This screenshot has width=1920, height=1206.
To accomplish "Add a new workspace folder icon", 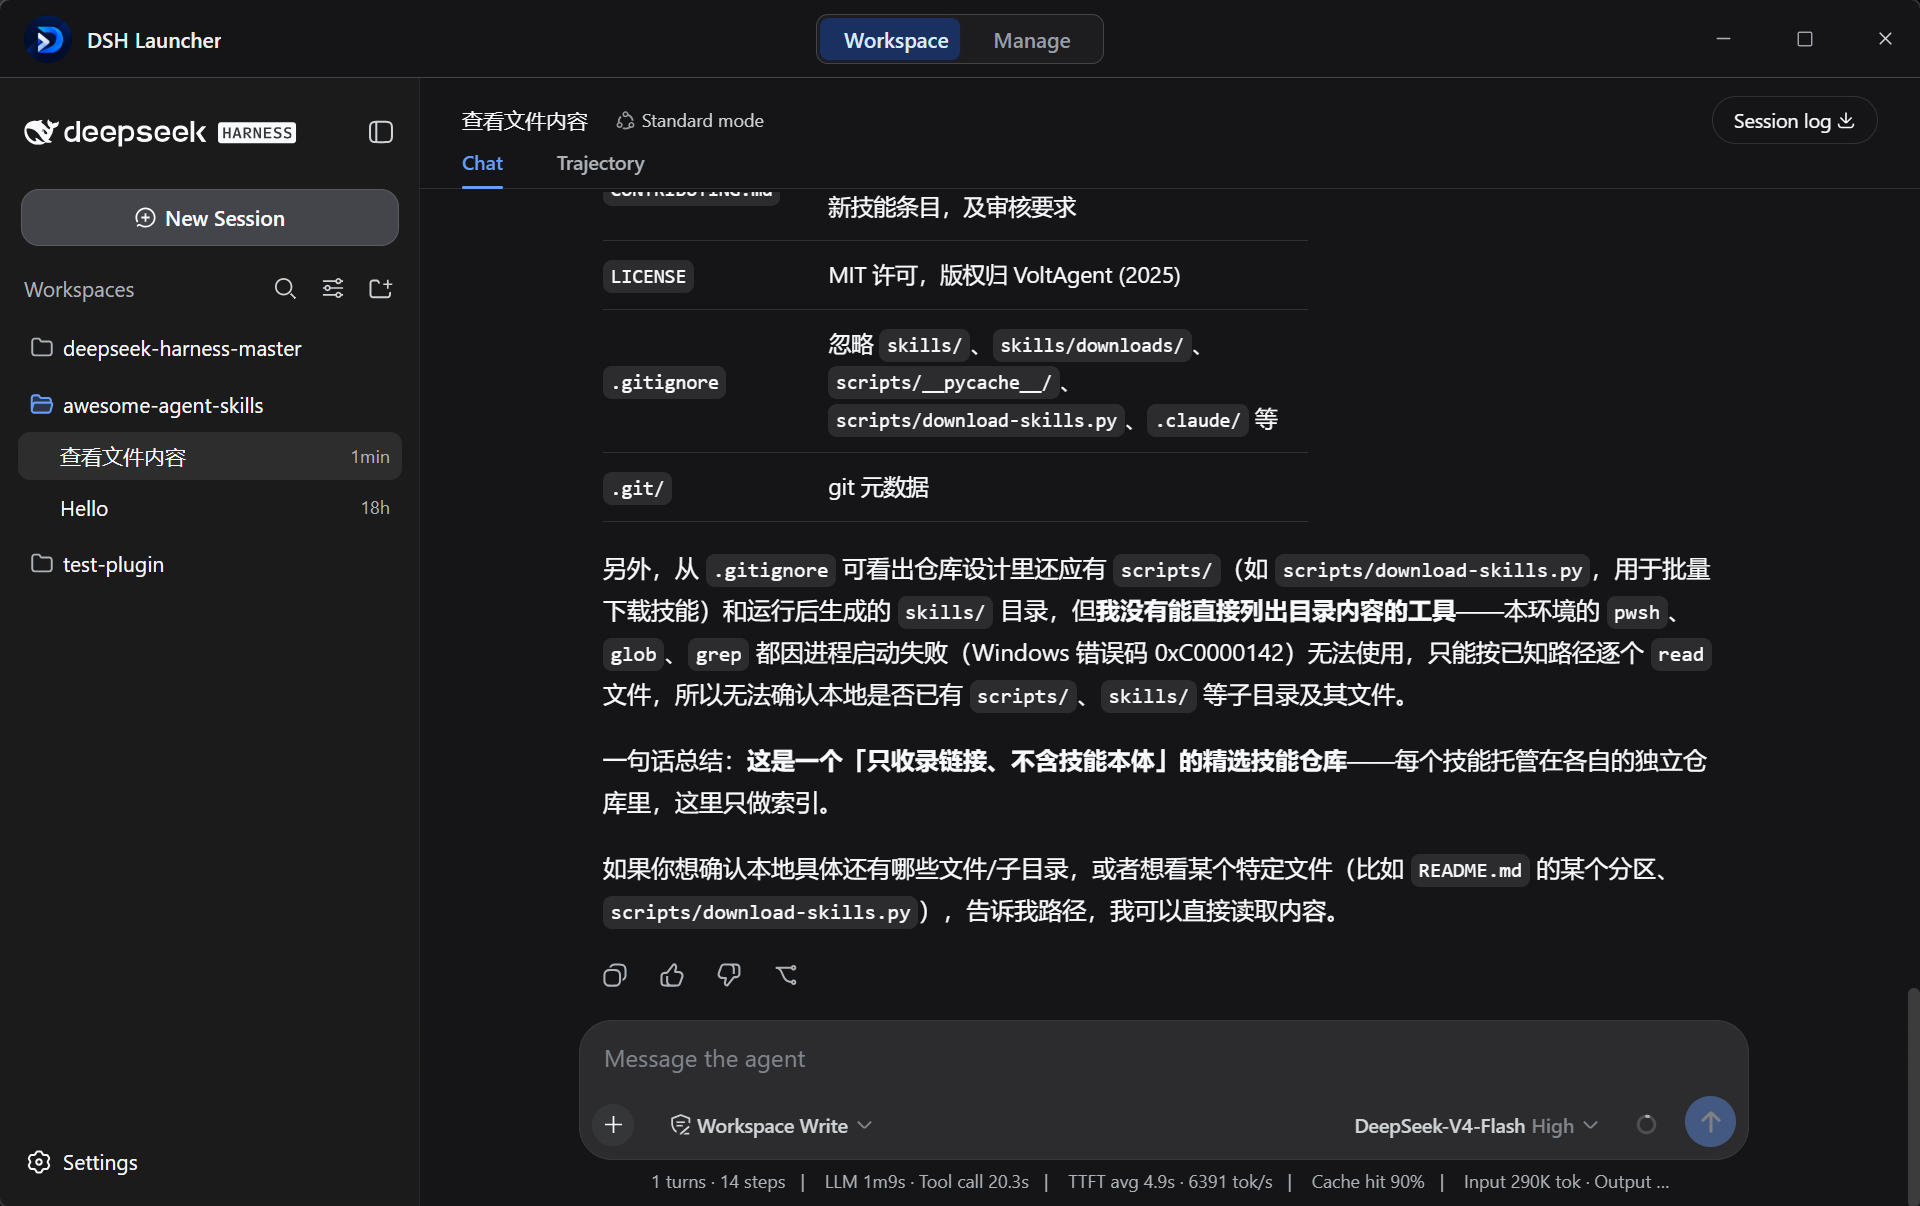I will point(381,289).
